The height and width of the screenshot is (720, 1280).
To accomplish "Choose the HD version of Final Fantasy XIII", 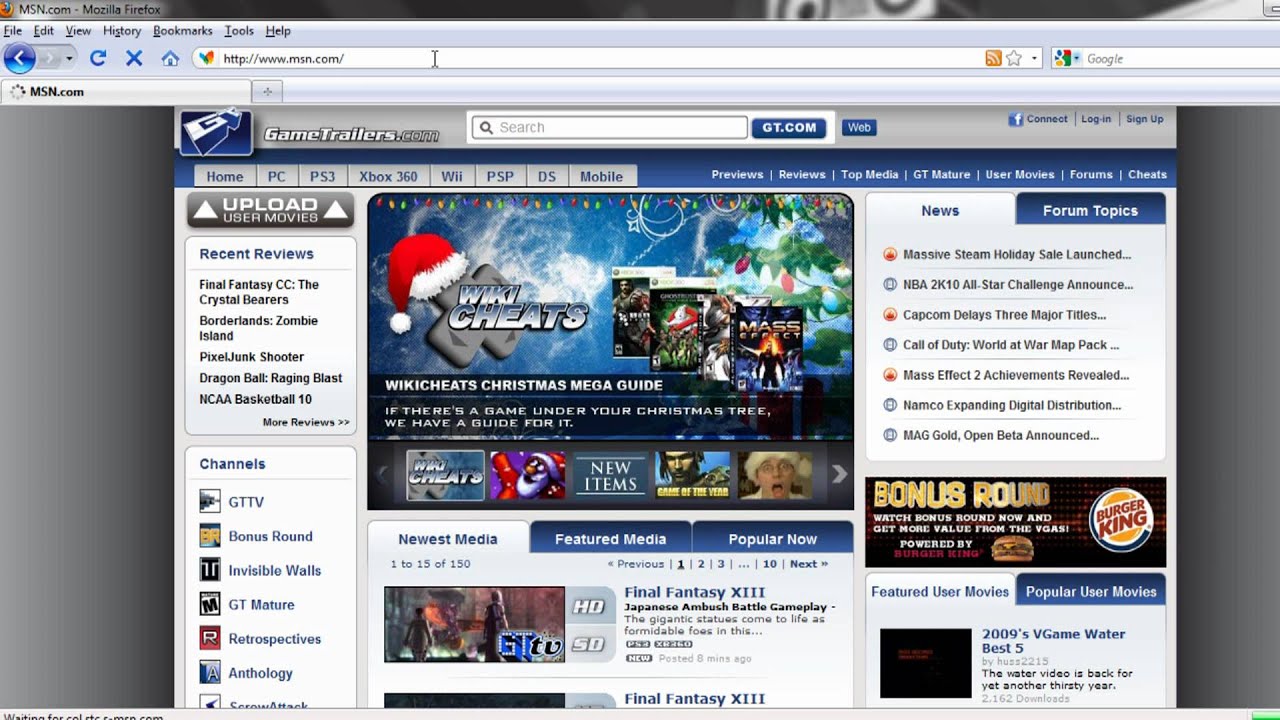I will (589, 606).
